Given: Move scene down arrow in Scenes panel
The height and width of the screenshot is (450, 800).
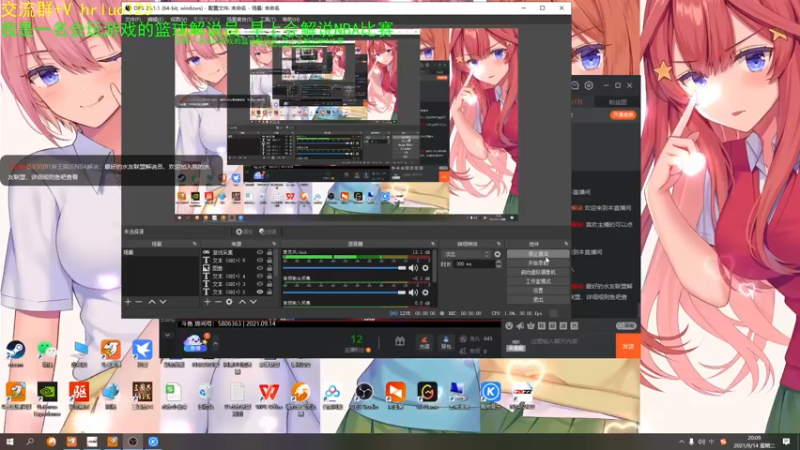Looking at the screenshot, I should [163, 302].
